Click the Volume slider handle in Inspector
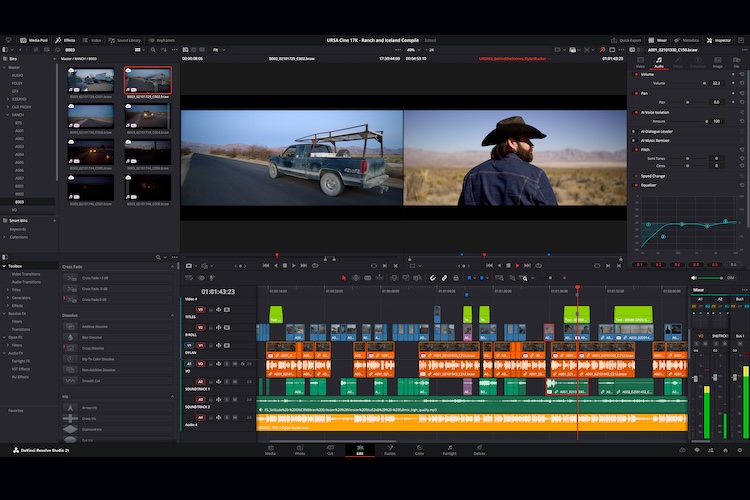 704,83
